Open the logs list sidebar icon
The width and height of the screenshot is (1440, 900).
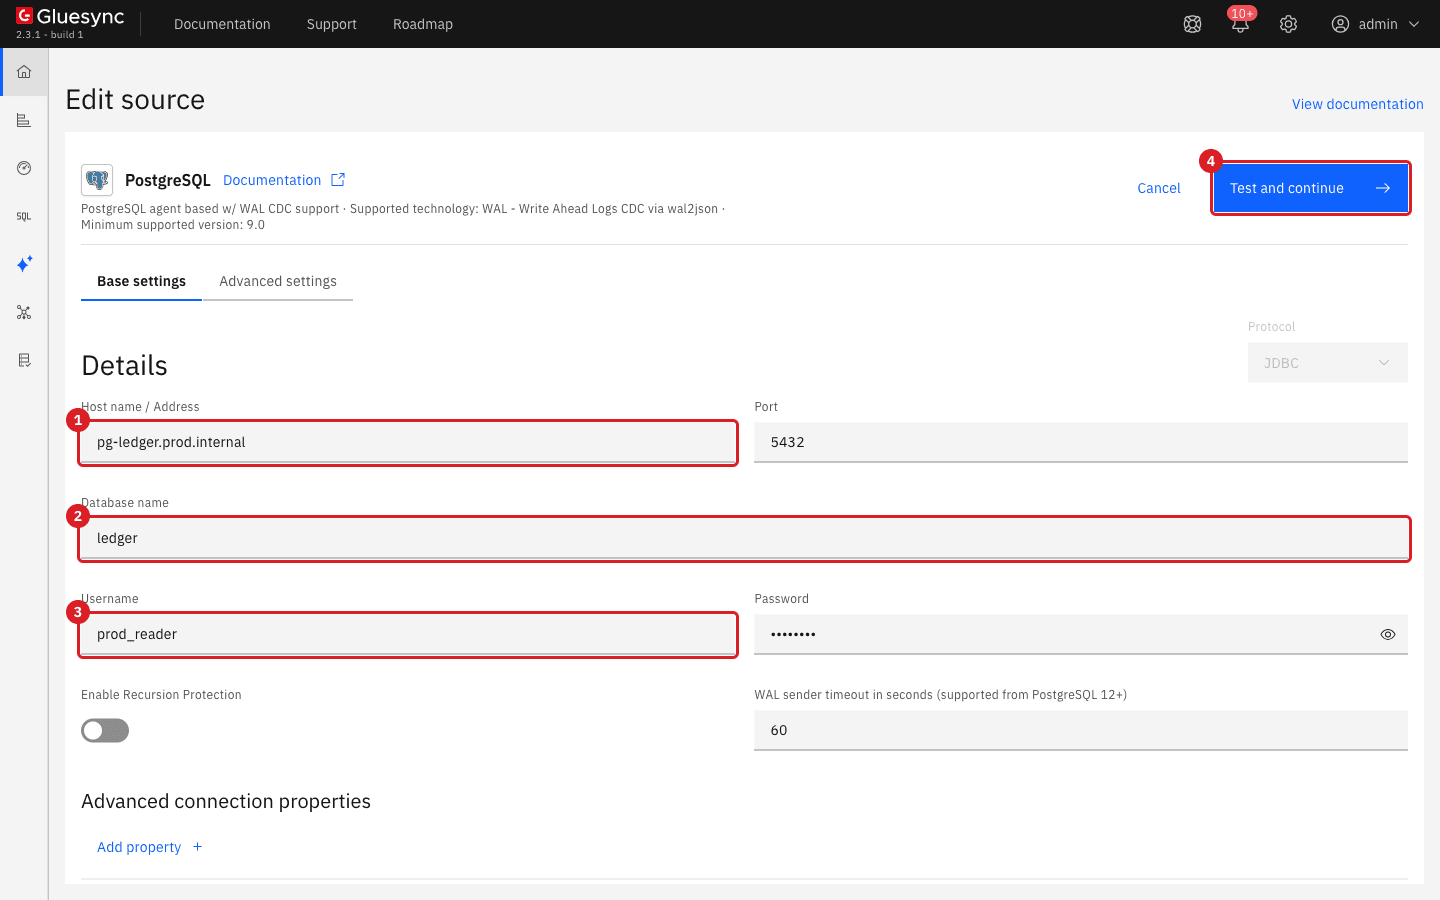coord(24,360)
